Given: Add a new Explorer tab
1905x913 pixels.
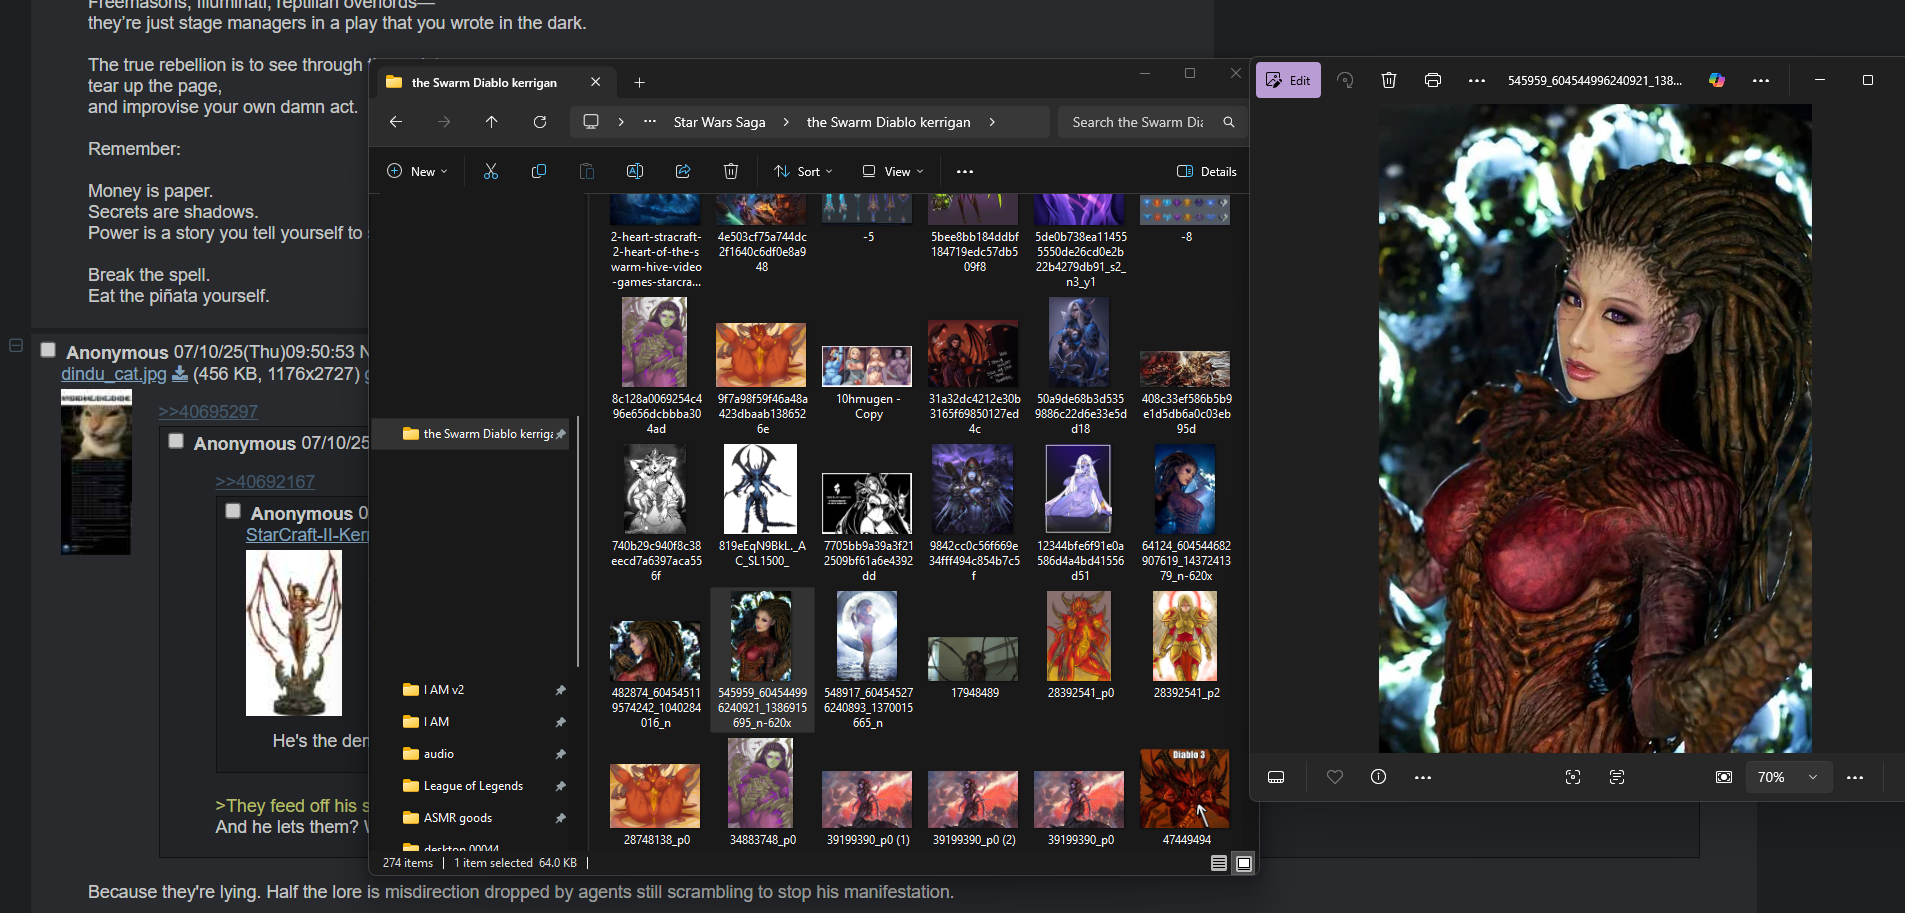Looking at the screenshot, I should [x=640, y=82].
